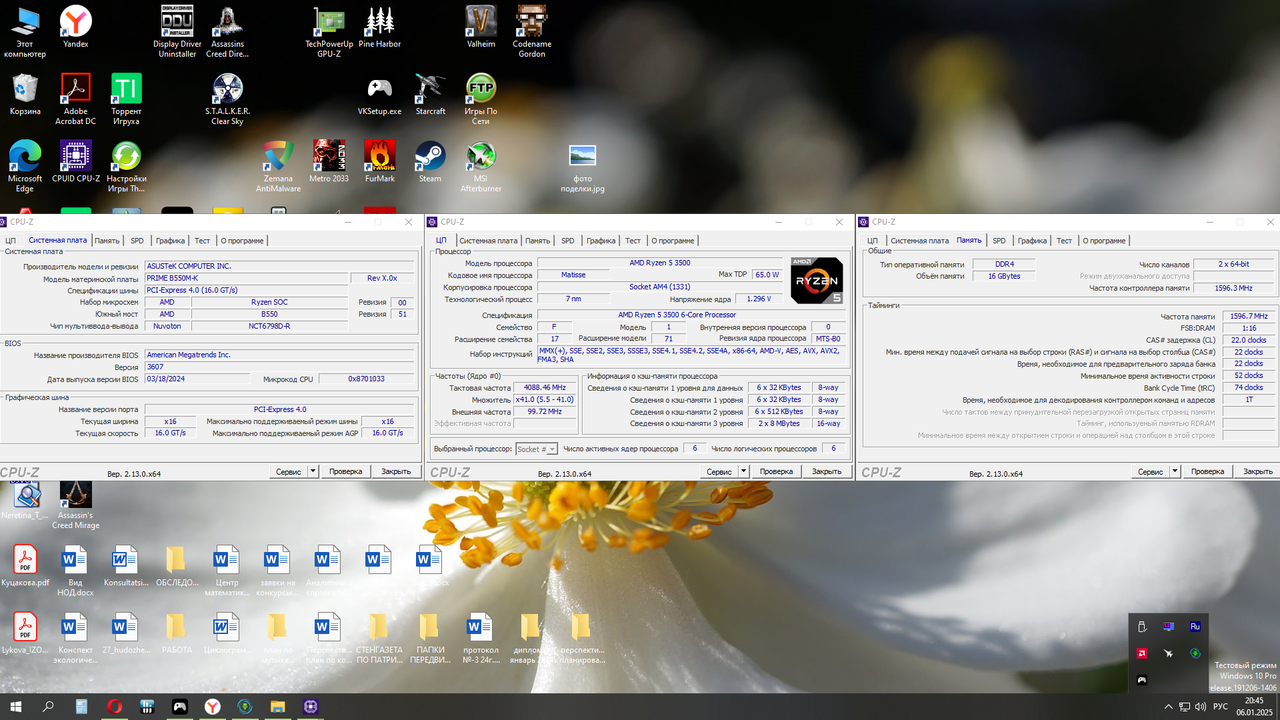Click the AMD Ryzen 5 3500 model field

pos(660,263)
